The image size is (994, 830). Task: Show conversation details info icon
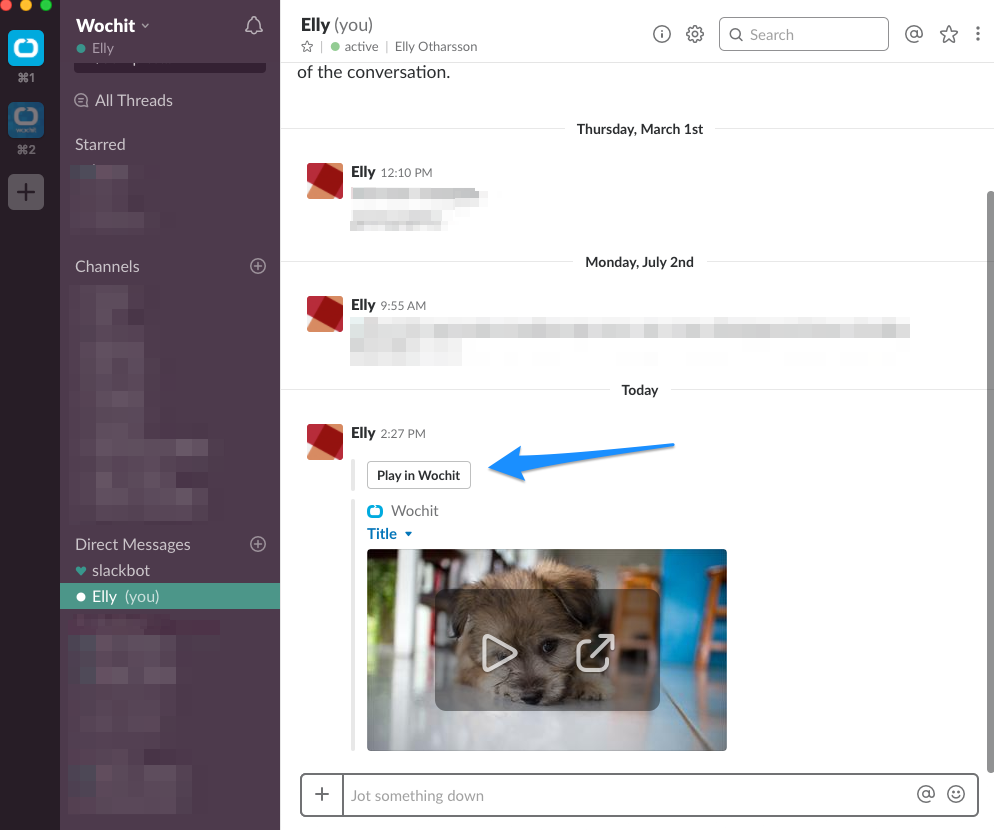661,34
